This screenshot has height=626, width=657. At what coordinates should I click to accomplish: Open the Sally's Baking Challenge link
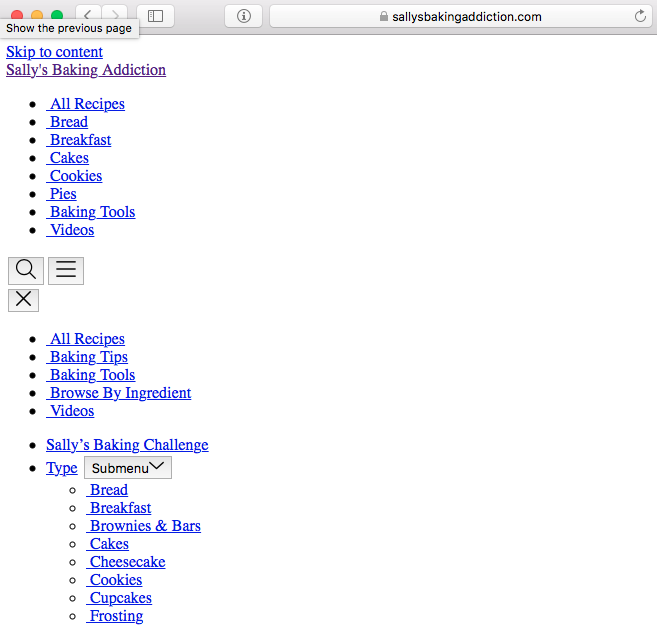[127, 445]
